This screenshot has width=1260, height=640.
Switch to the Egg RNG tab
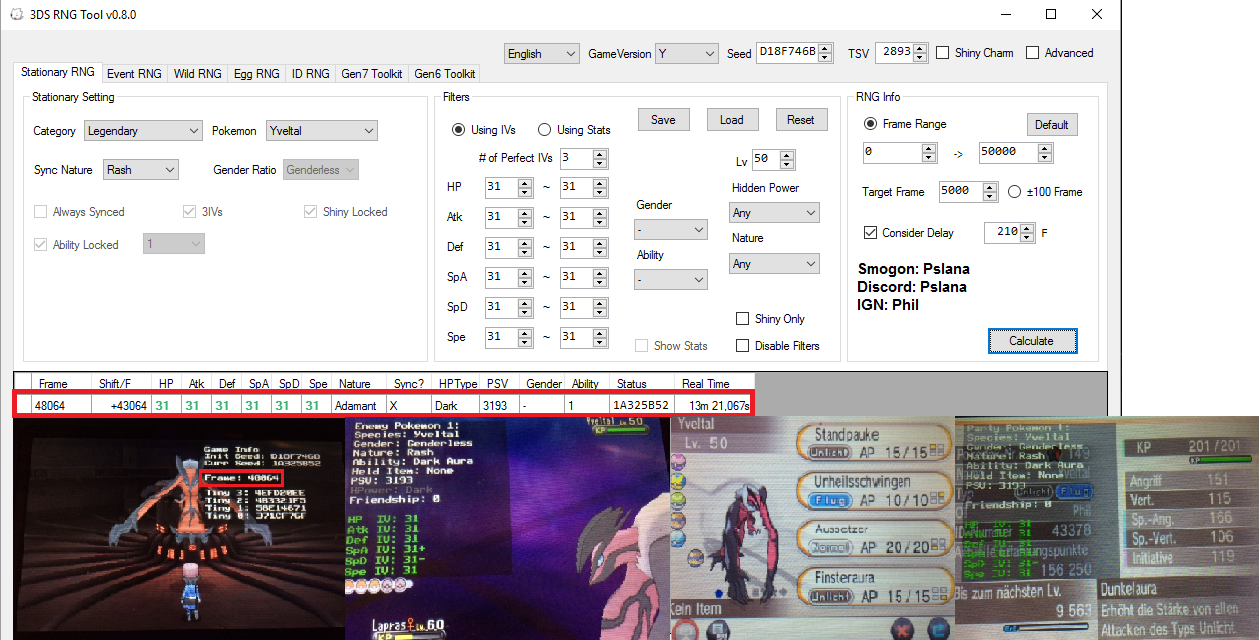point(257,74)
